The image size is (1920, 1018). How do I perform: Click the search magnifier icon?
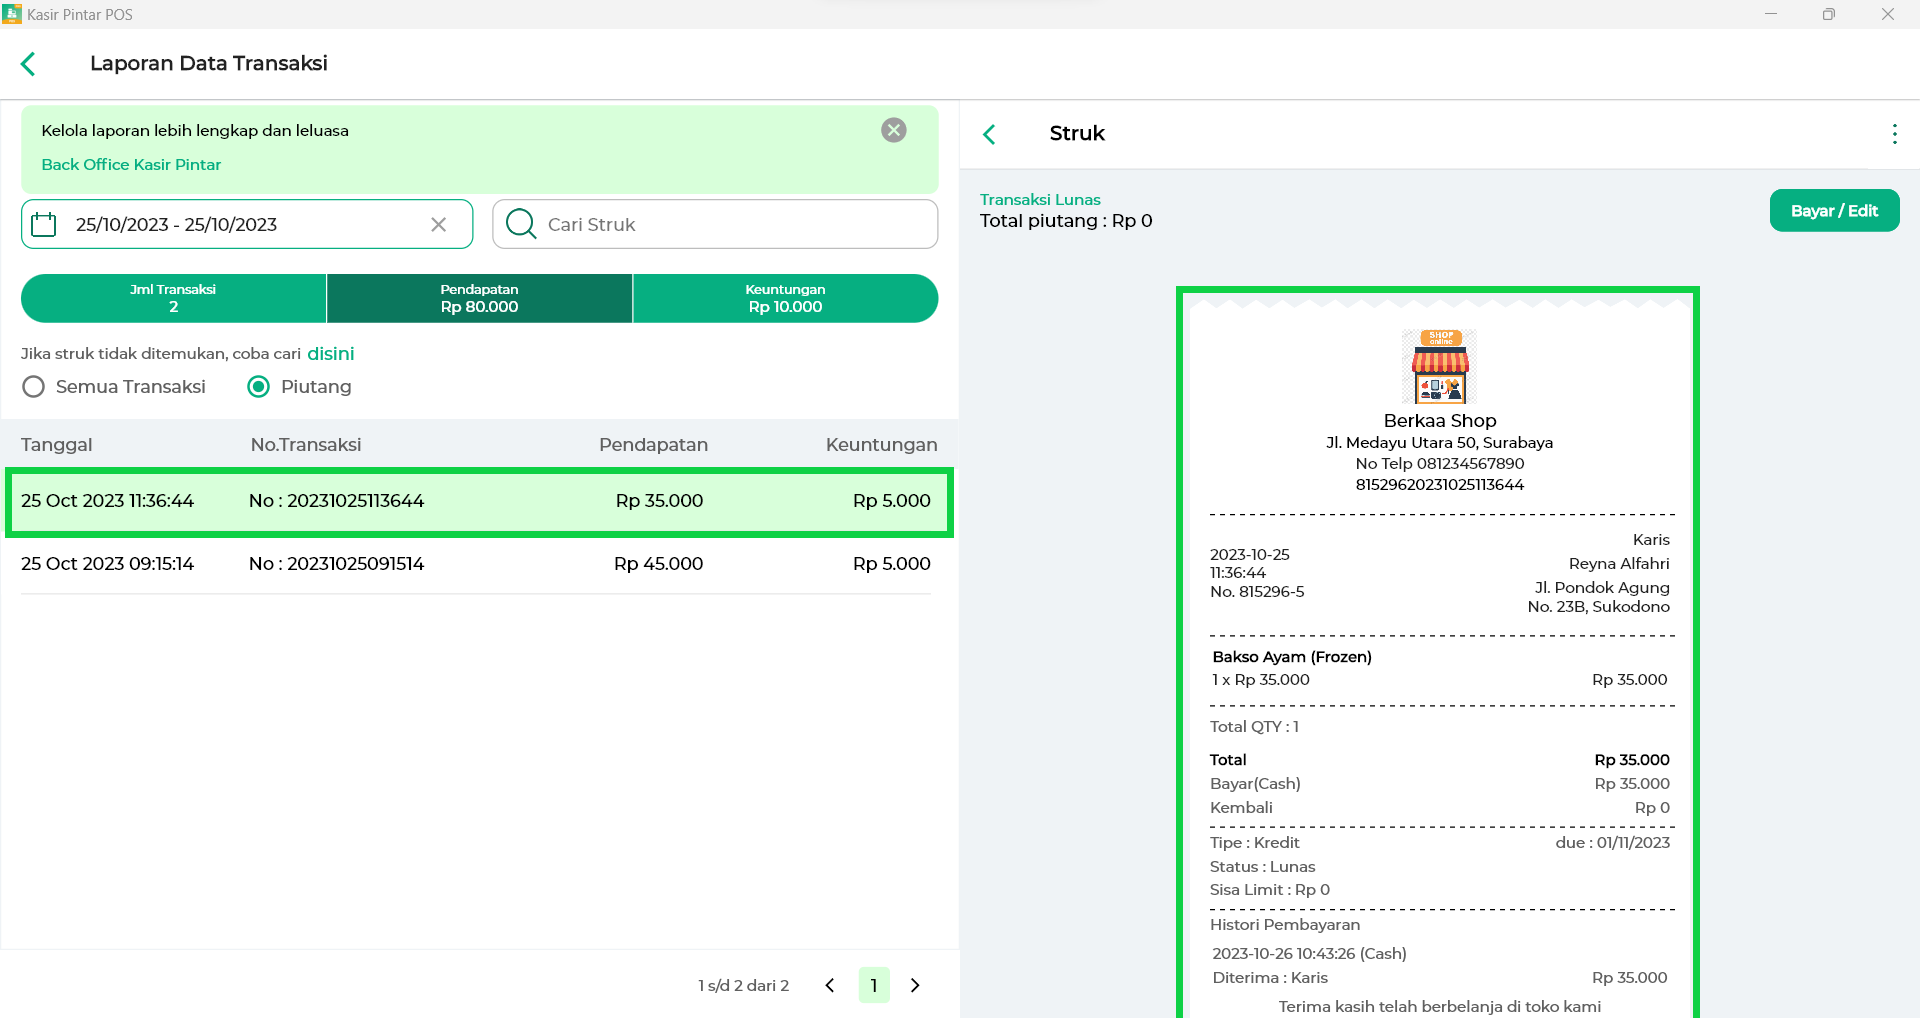(521, 224)
